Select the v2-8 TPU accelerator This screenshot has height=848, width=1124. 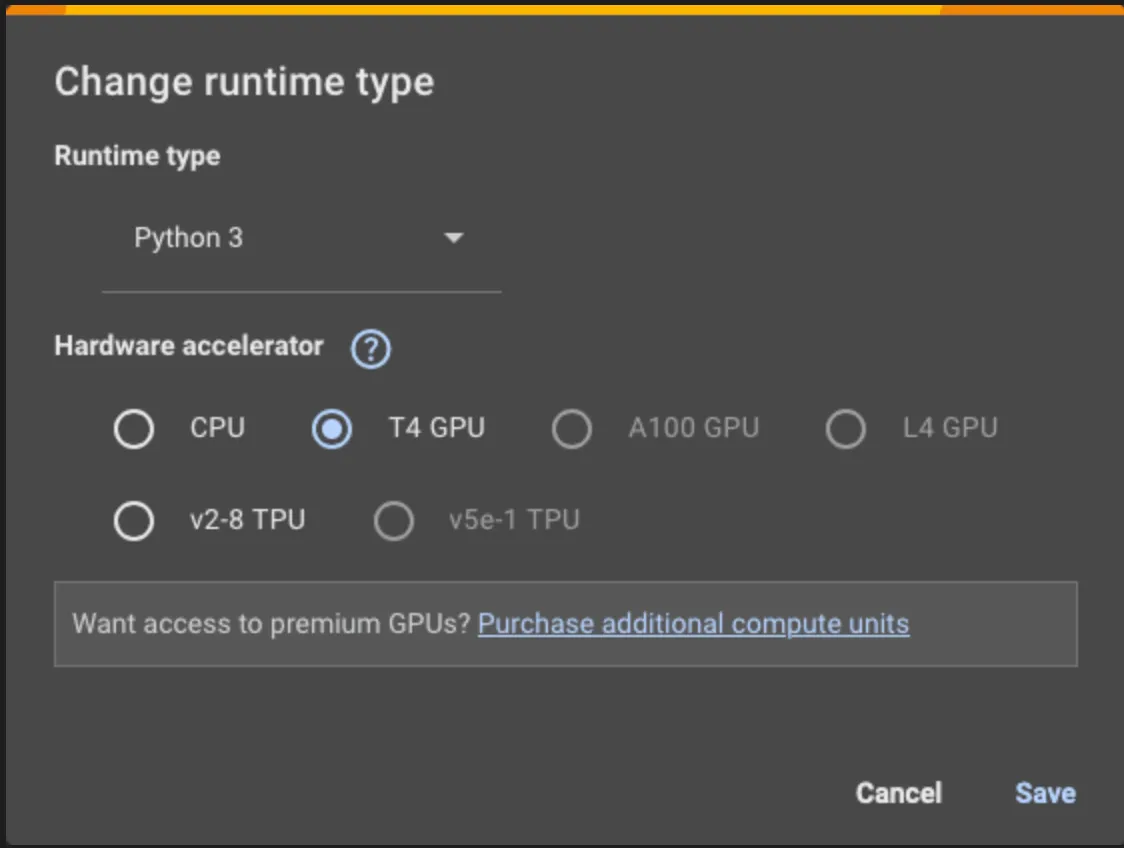[134, 521]
